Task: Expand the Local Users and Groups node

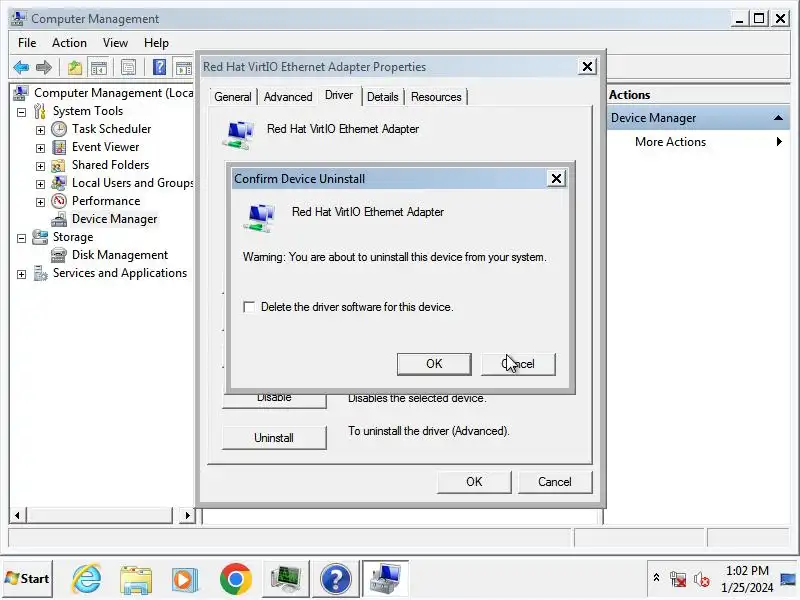Action: pos(40,184)
